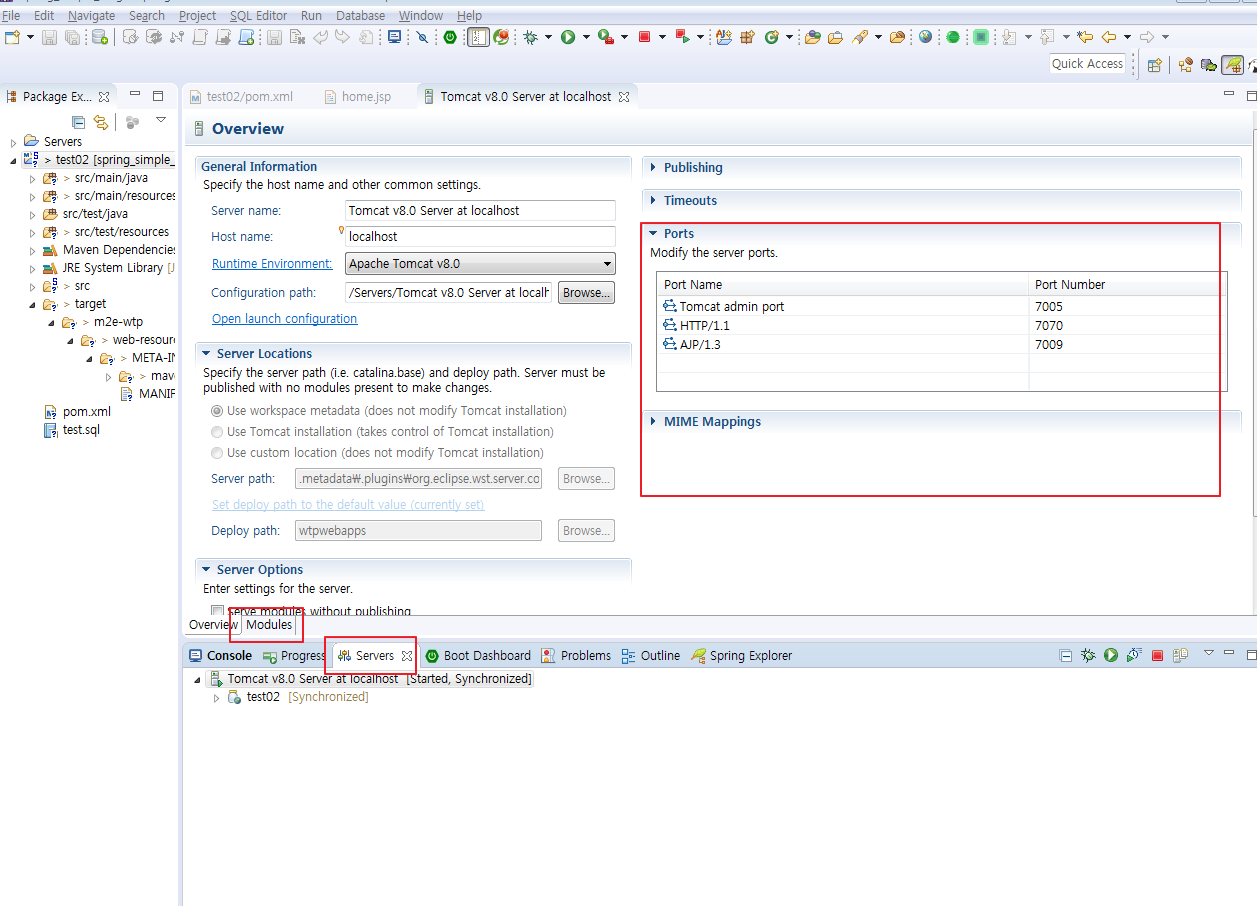Click the green Run play icon in main toolbar
The height and width of the screenshot is (906, 1257).
click(x=567, y=37)
